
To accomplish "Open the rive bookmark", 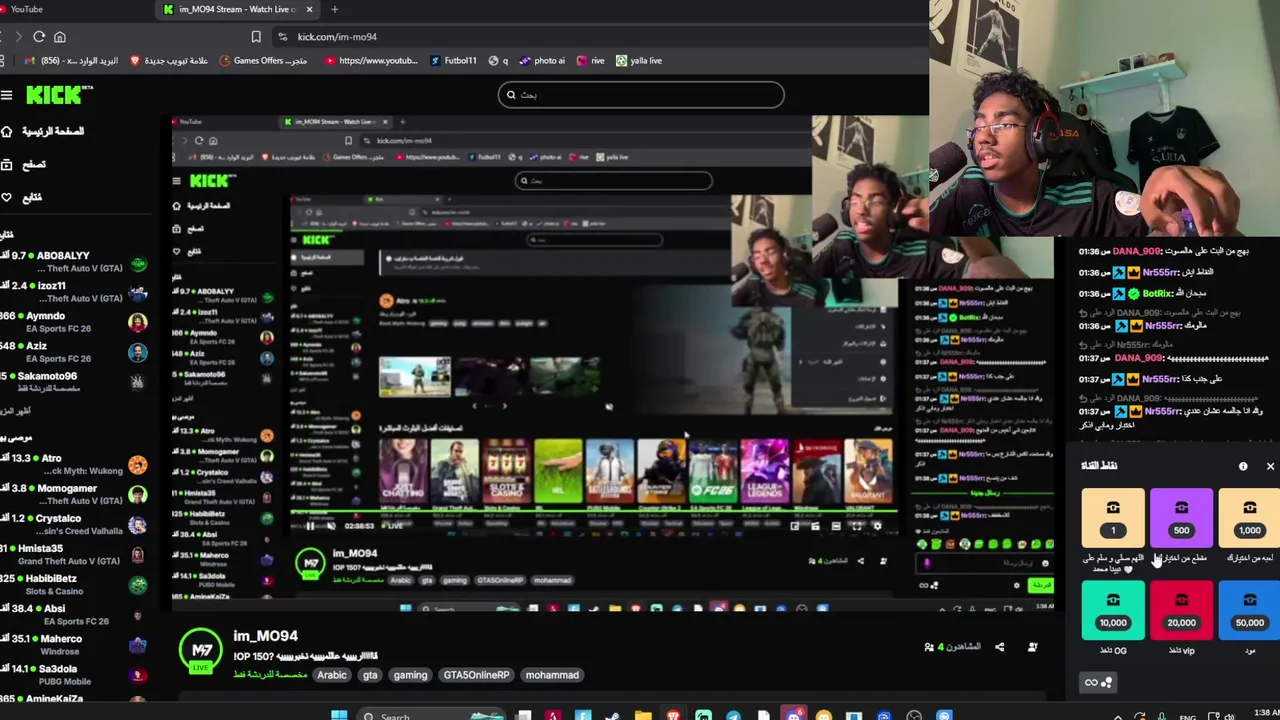I will tap(590, 61).
